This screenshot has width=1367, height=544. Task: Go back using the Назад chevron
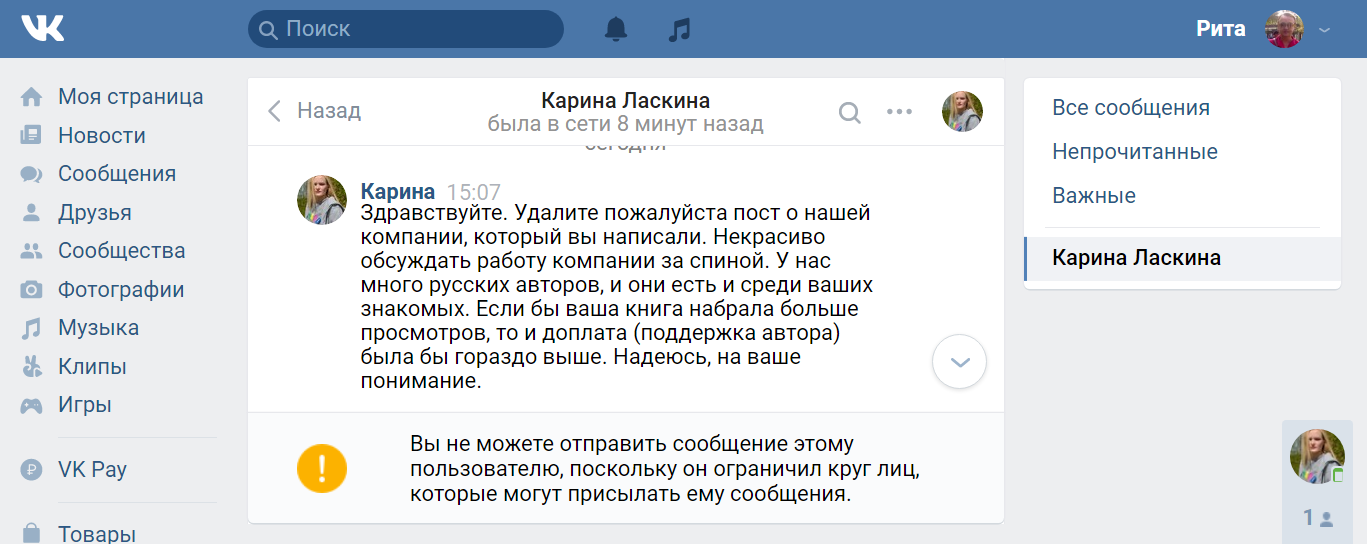(x=275, y=111)
